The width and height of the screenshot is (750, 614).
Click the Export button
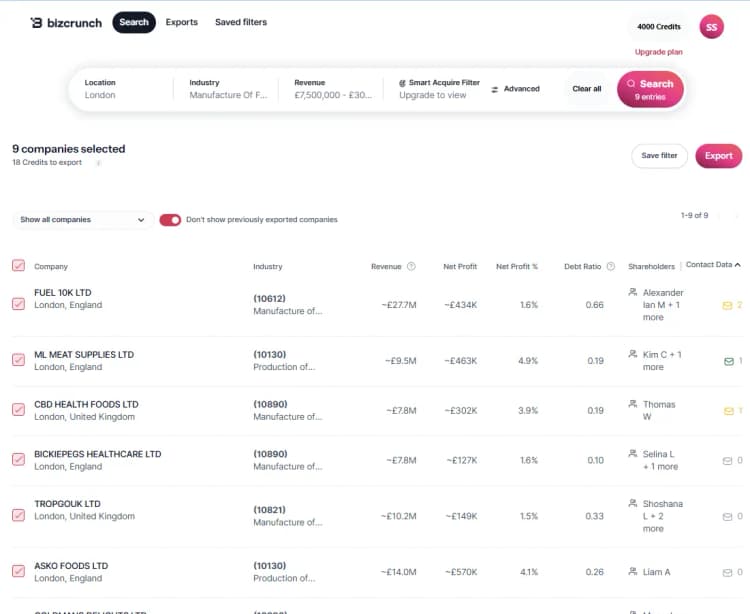[x=718, y=156]
